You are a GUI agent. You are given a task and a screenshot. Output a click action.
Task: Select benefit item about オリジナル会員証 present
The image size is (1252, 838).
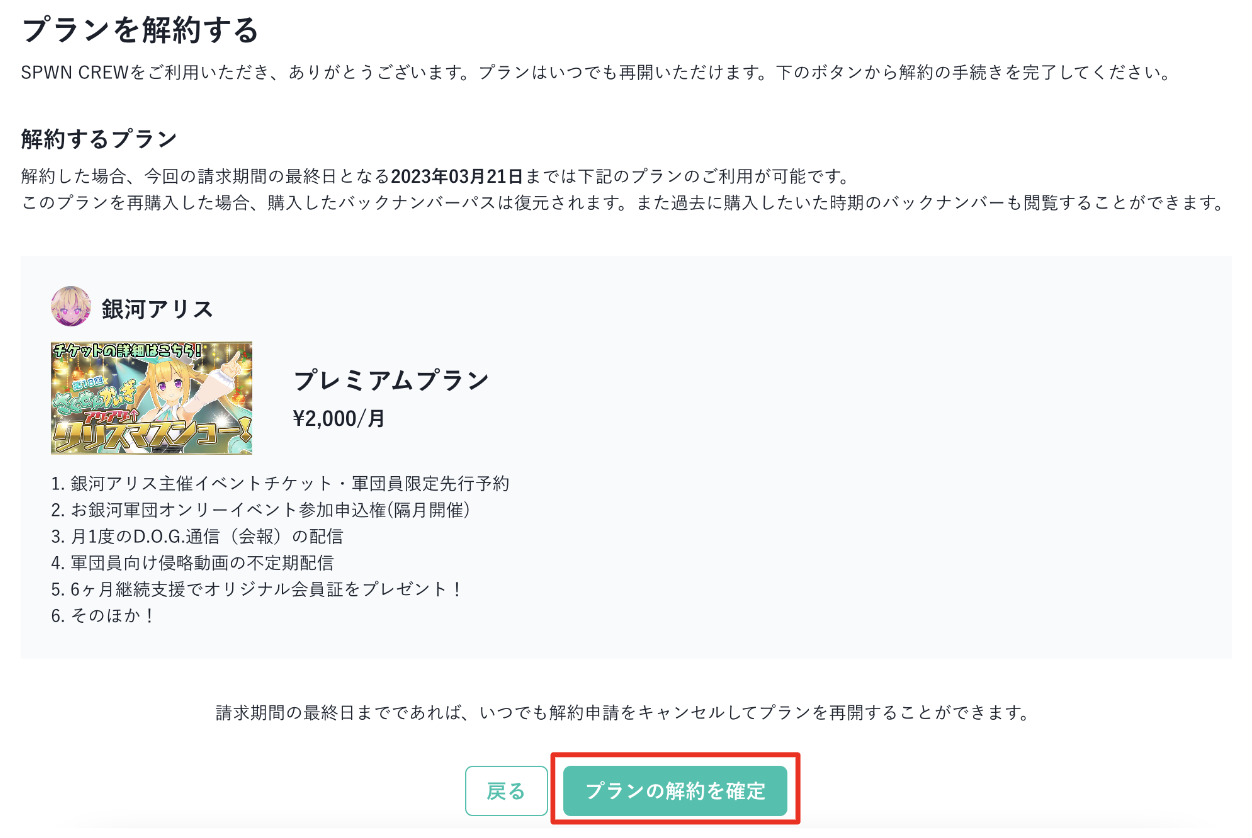pos(257,589)
